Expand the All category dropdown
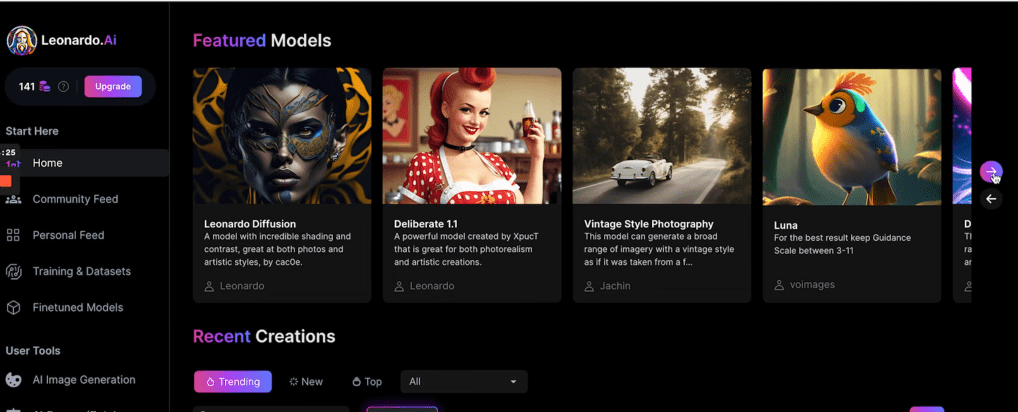Screen dimensions: 1018x412 [464, 382]
